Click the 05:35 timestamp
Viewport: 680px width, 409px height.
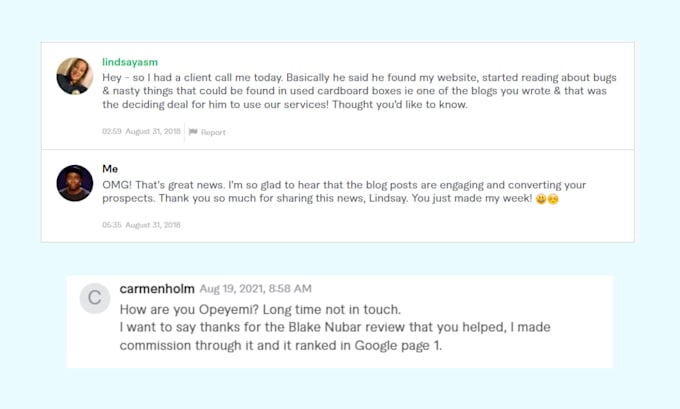[112, 225]
